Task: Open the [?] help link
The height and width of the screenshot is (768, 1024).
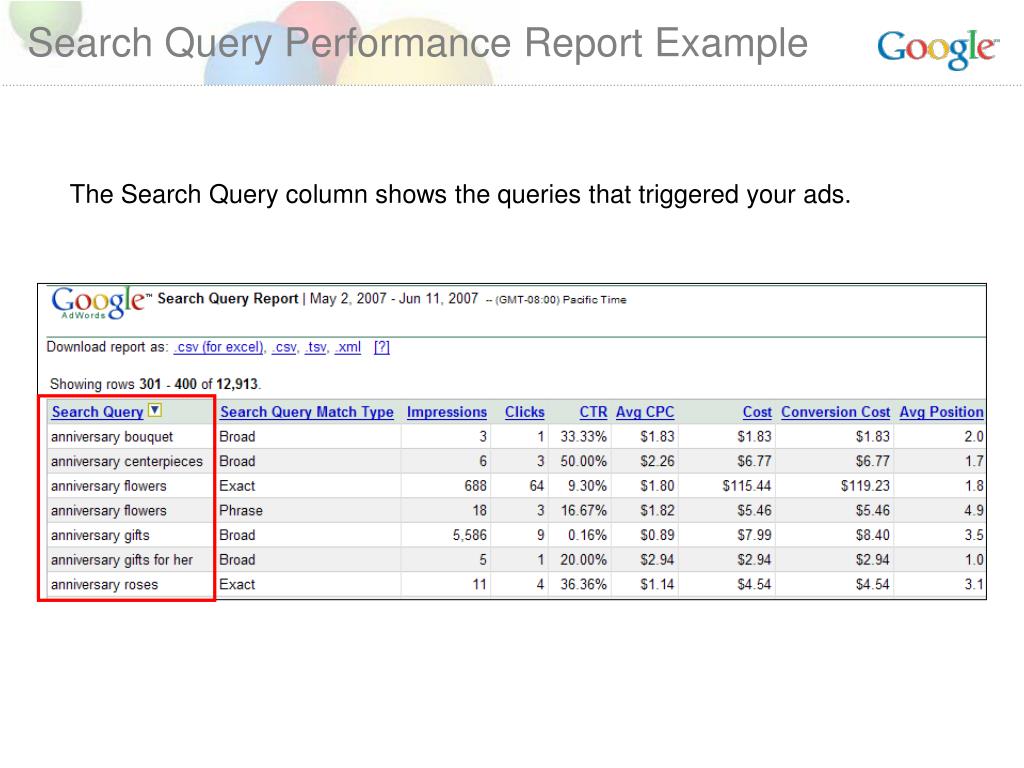Action: pos(381,347)
